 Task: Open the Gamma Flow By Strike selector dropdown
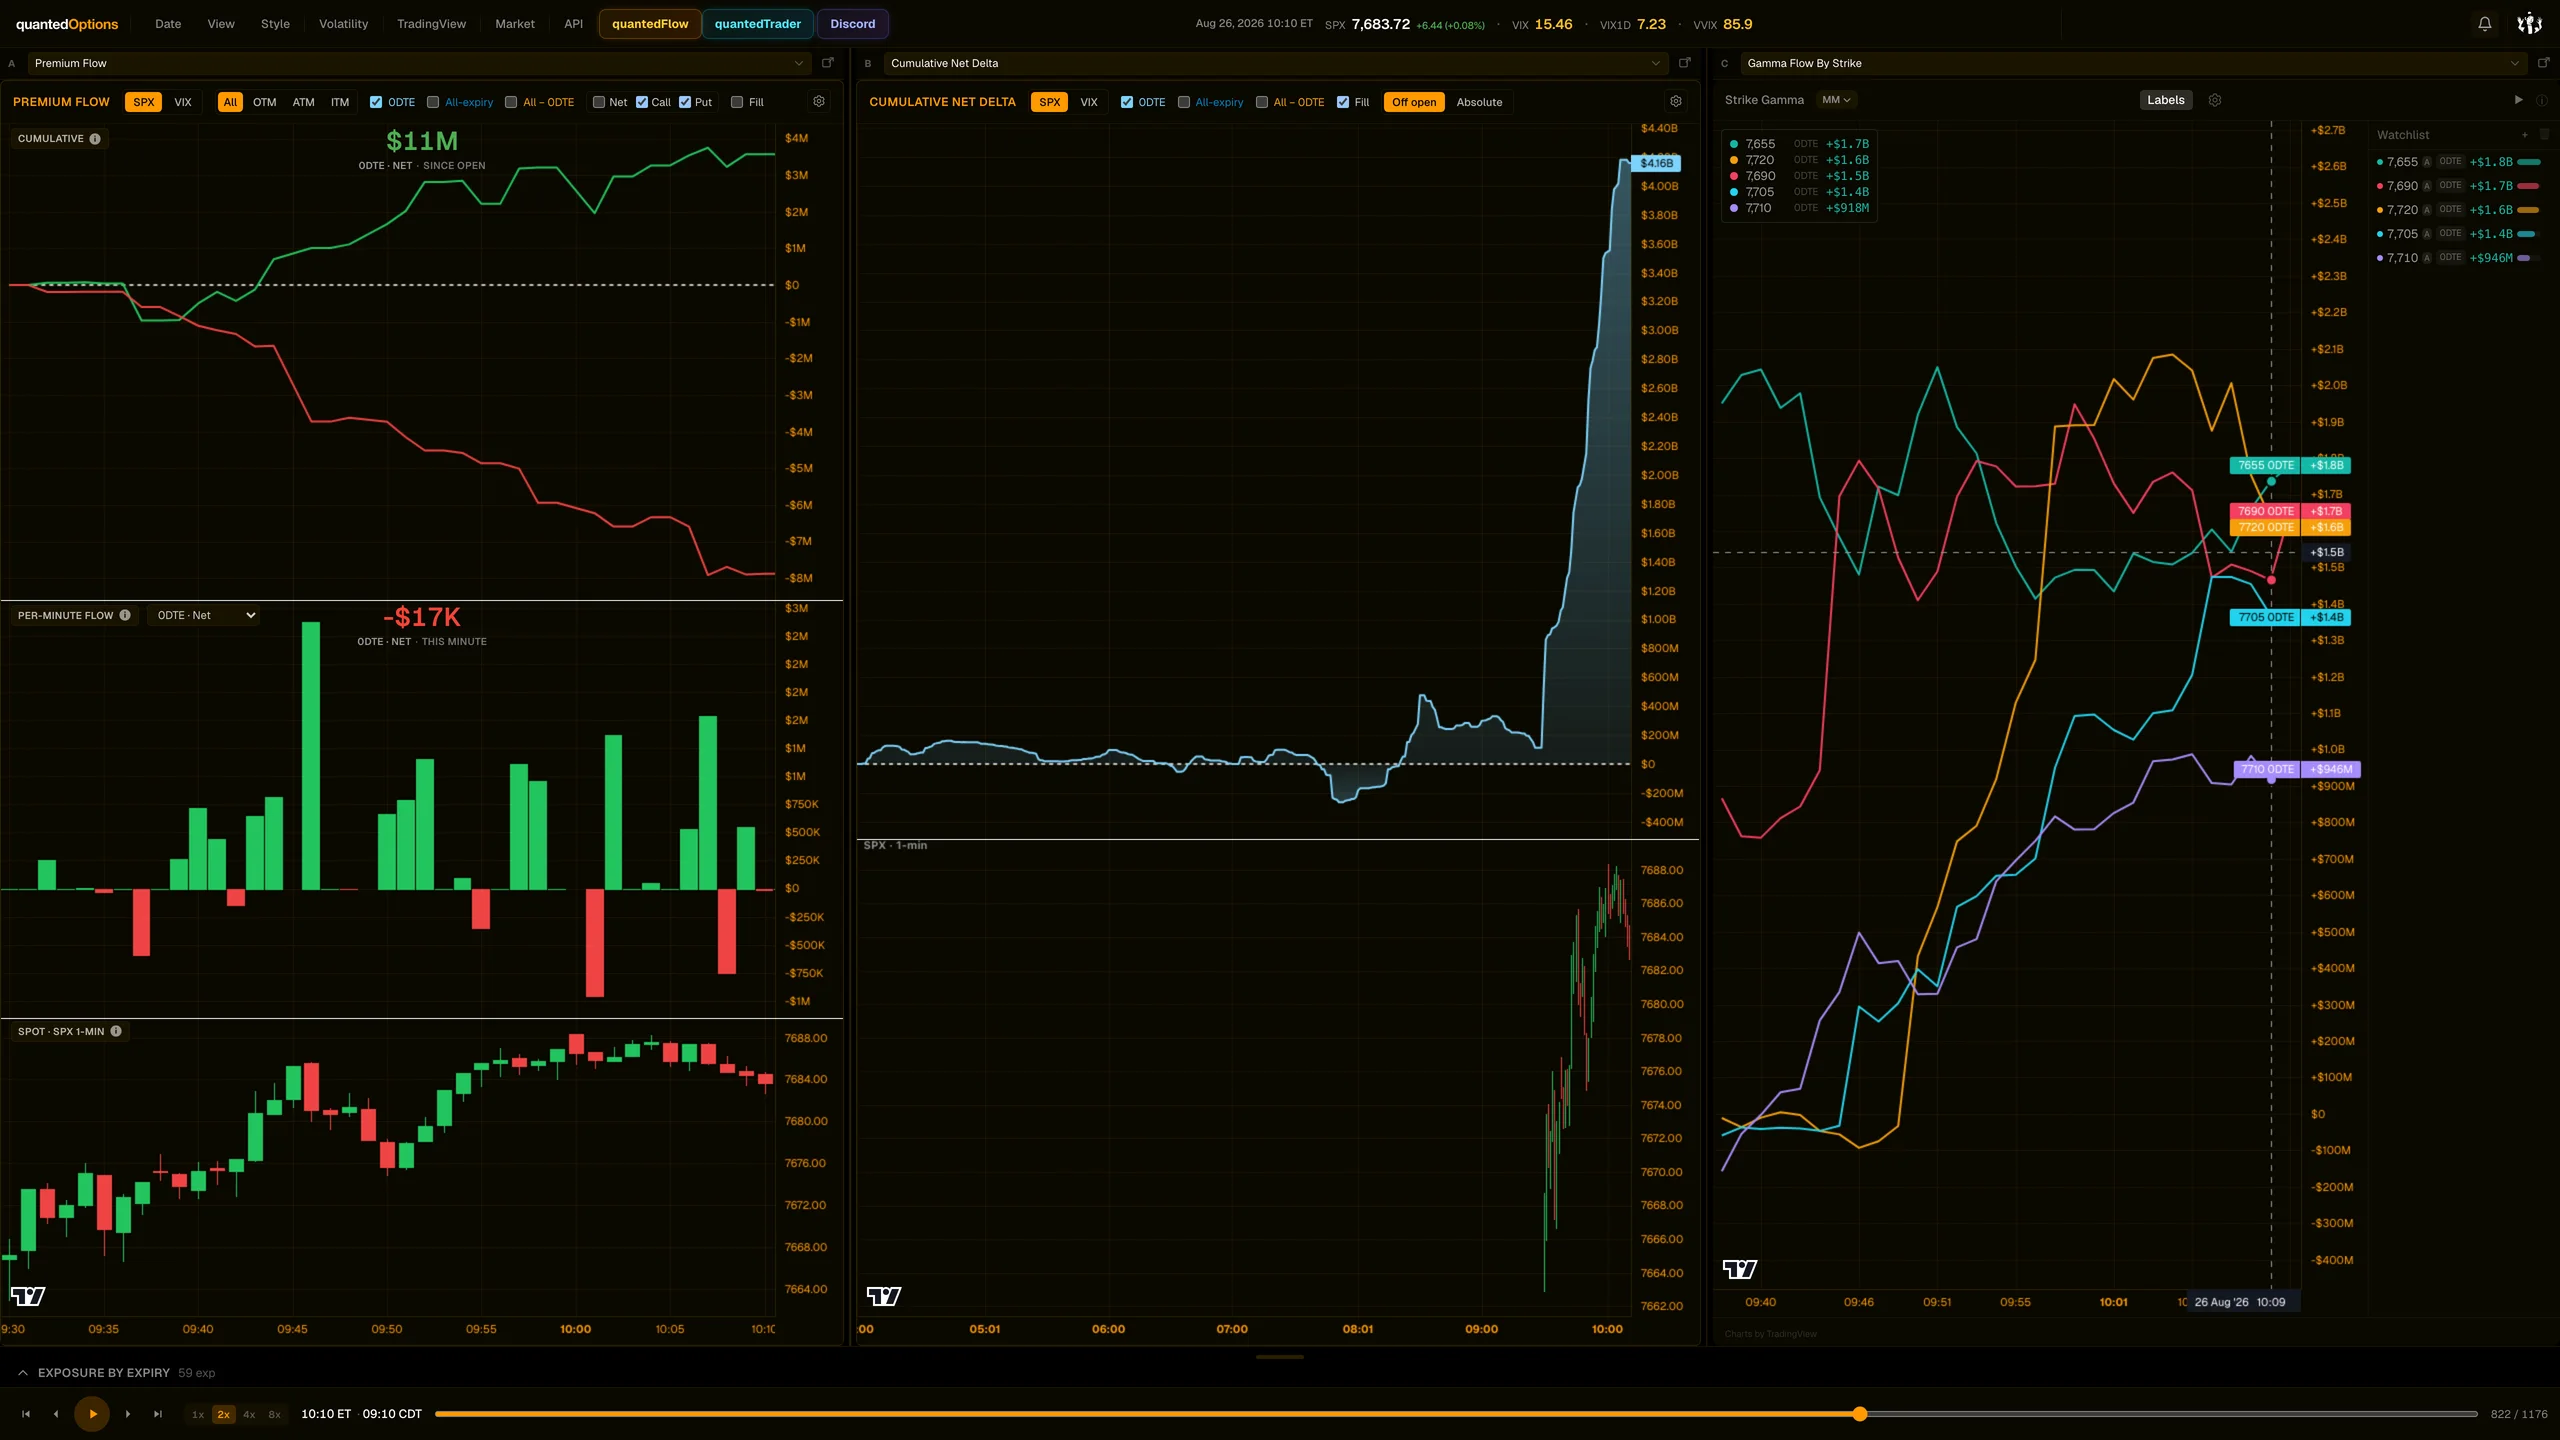(x=2132, y=63)
